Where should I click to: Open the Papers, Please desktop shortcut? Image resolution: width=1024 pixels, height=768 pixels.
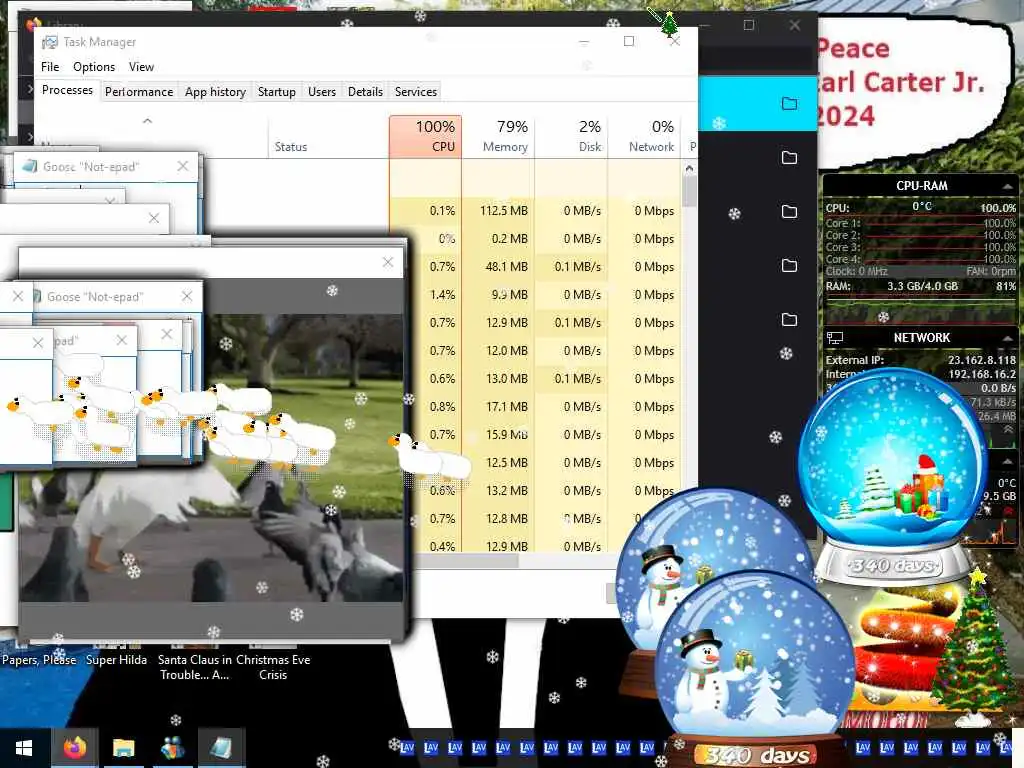39,660
